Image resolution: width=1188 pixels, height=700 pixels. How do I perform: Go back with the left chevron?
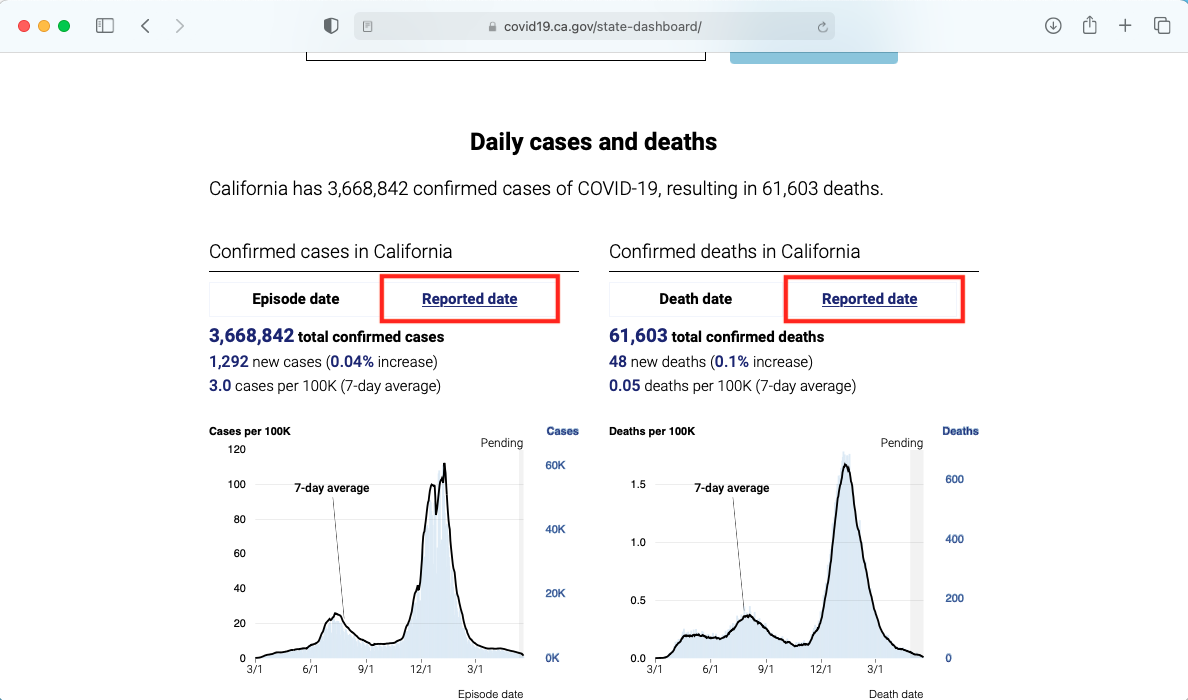[145, 26]
